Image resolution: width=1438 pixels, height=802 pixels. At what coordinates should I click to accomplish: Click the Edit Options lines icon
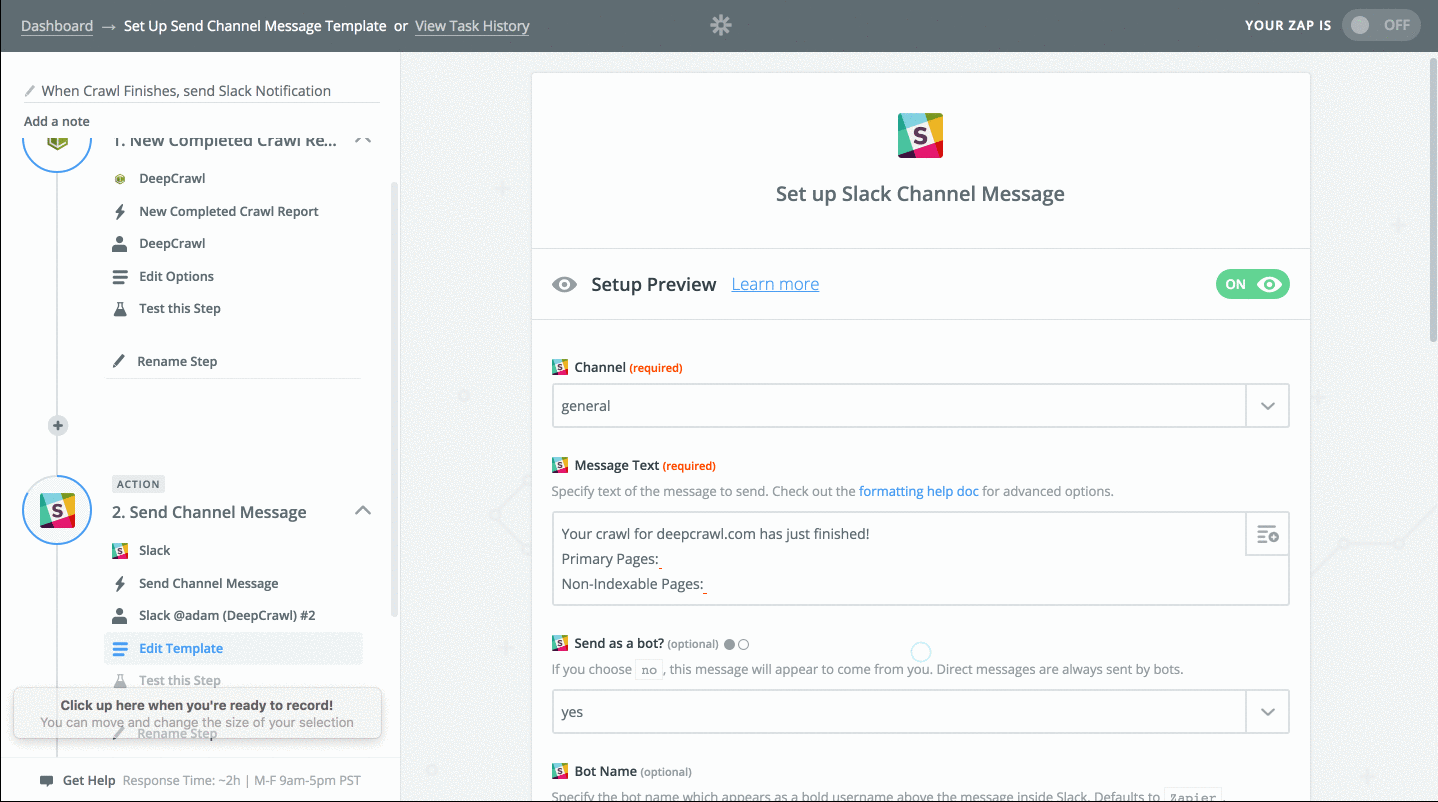[x=120, y=277]
